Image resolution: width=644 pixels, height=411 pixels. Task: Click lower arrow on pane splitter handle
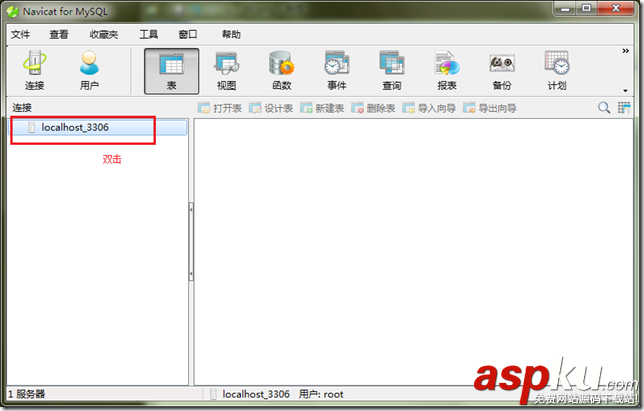point(191,273)
